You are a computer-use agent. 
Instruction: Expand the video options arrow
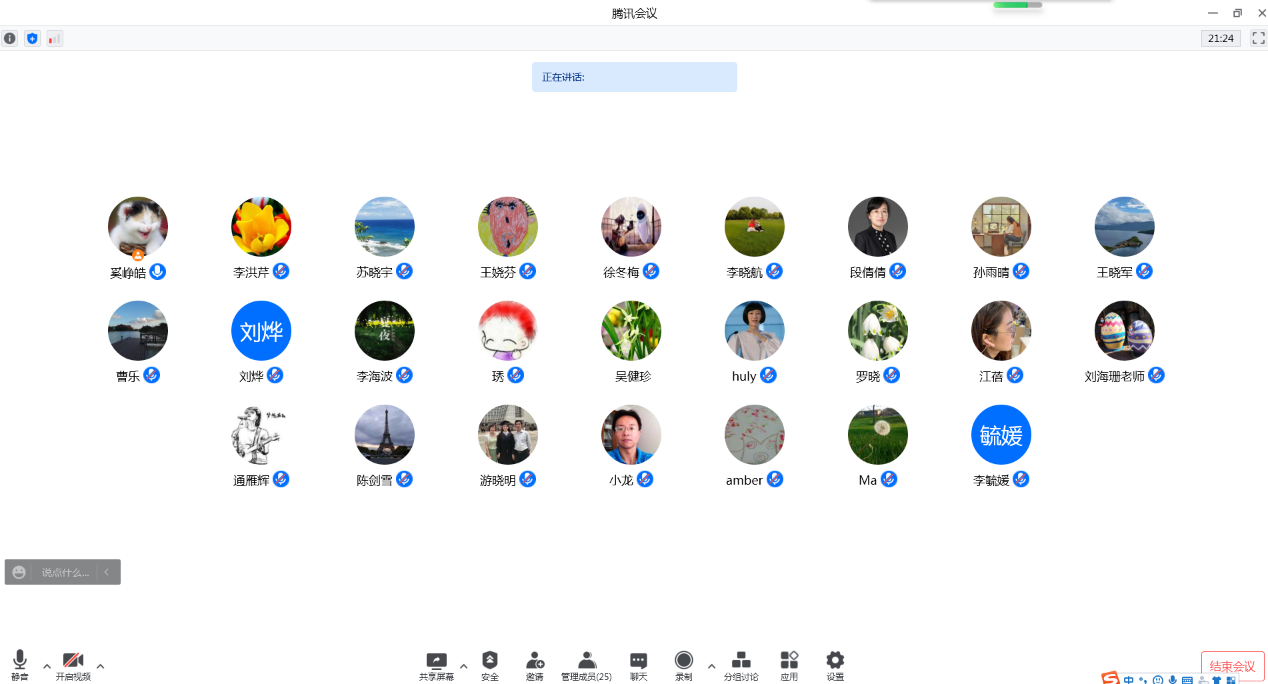tap(100, 666)
